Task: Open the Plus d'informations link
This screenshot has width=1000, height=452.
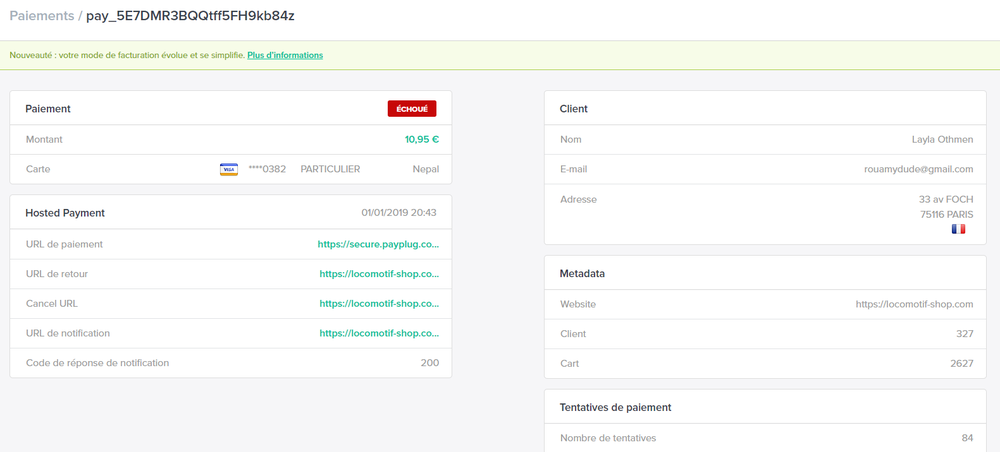Action: (285, 55)
